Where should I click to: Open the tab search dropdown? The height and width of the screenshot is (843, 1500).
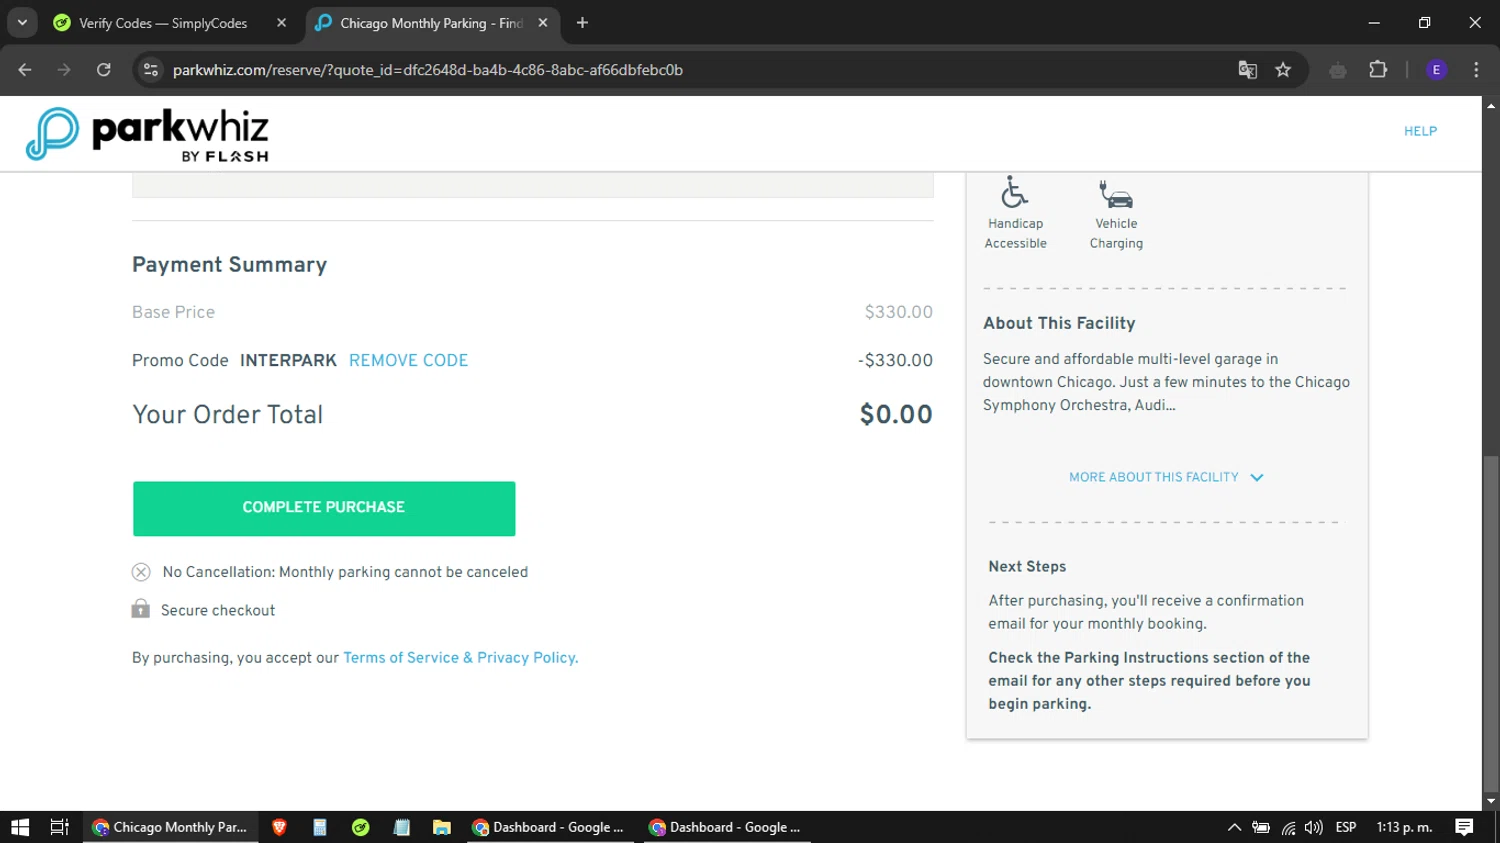tap(22, 22)
